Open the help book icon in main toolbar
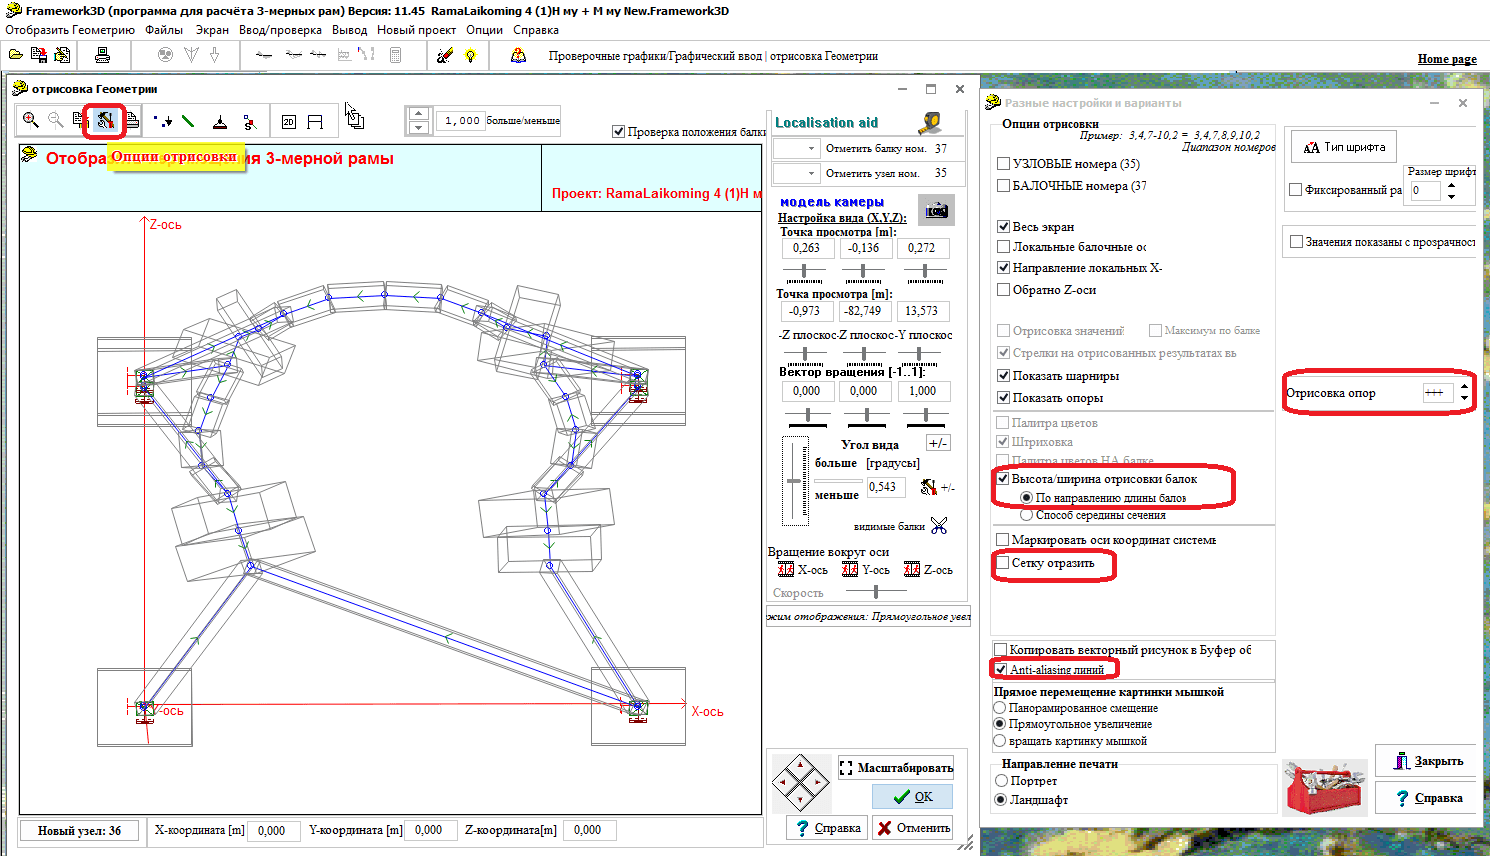This screenshot has width=1490, height=856. click(x=518, y=56)
